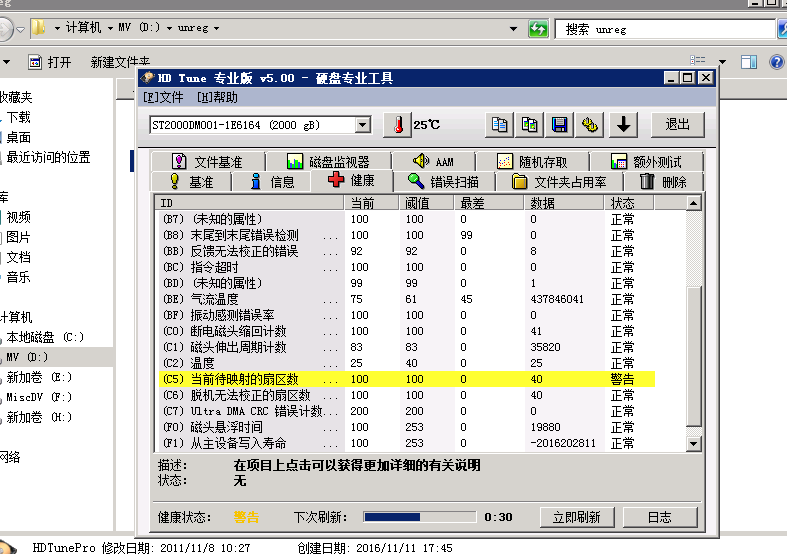Click the SMART list vertical scrollbar thumb
The image size is (787, 554).
(694, 356)
